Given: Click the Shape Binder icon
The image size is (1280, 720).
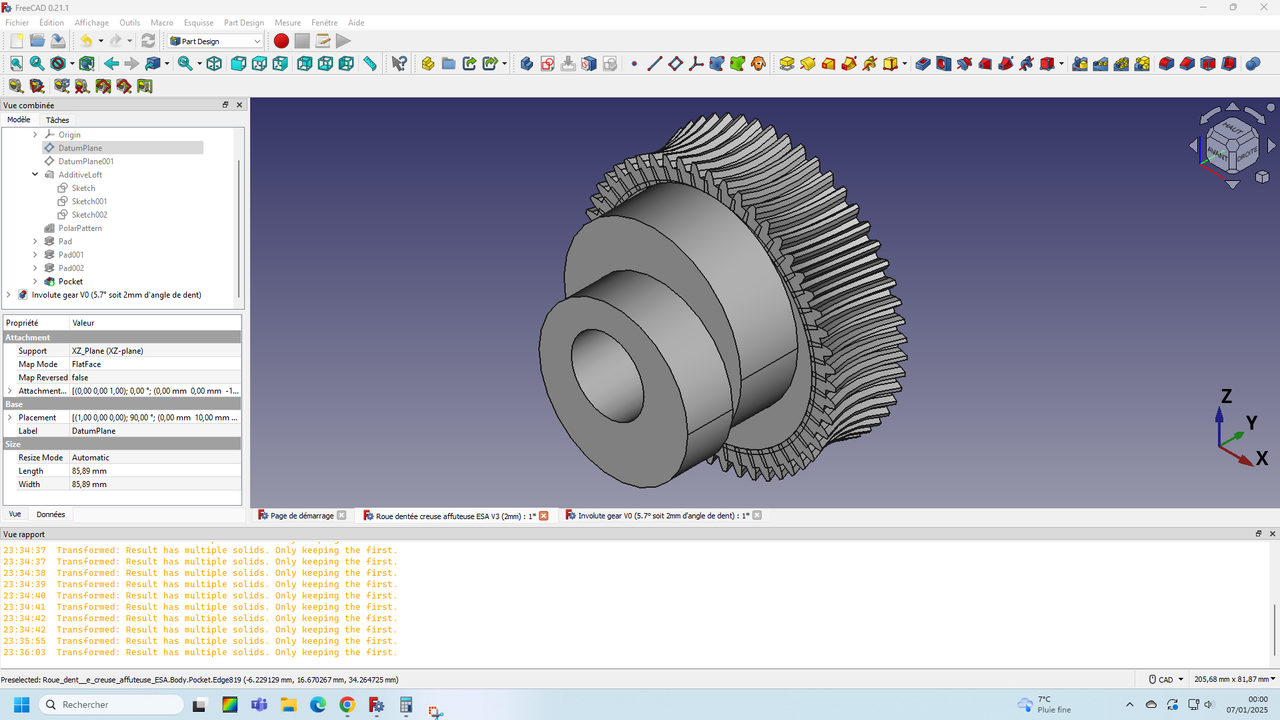Looking at the screenshot, I should [x=717, y=64].
